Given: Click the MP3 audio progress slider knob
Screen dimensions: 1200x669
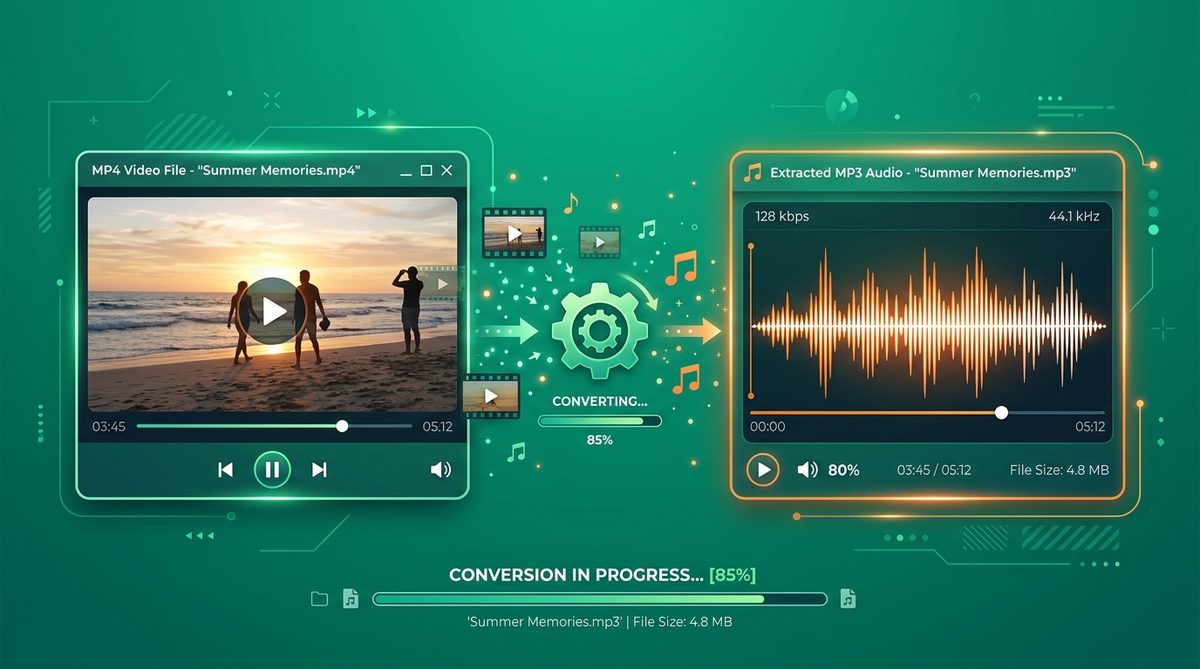Looking at the screenshot, I should (1001, 412).
